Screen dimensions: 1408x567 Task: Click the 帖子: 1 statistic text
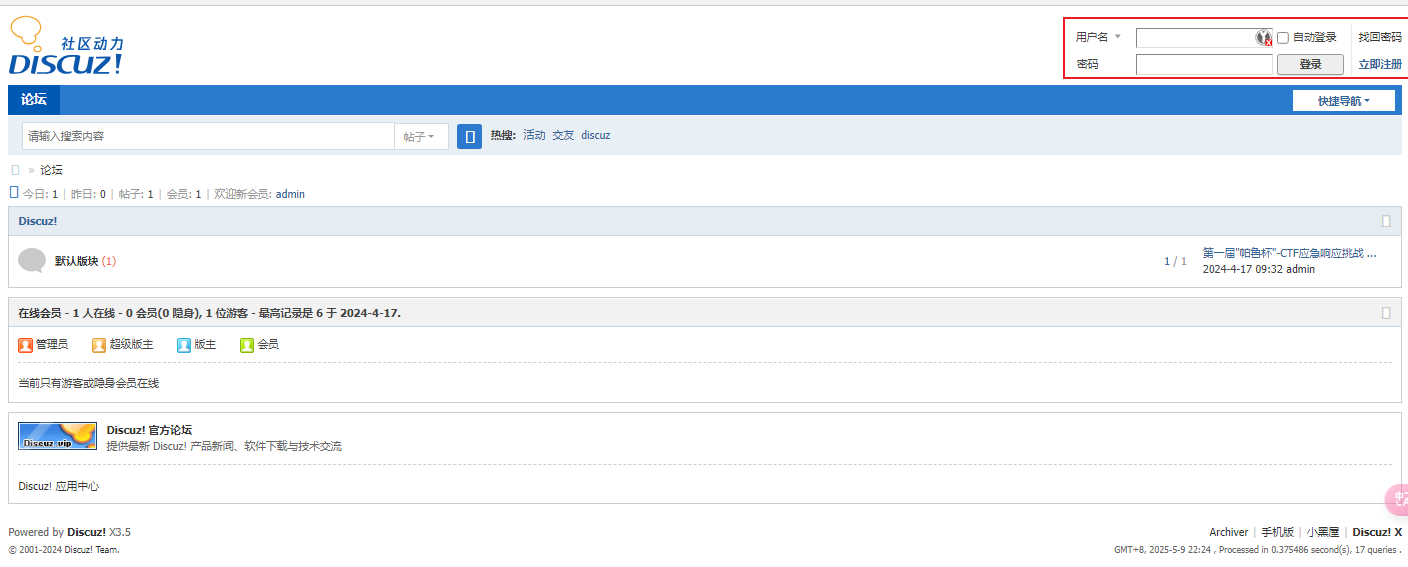click(136, 194)
